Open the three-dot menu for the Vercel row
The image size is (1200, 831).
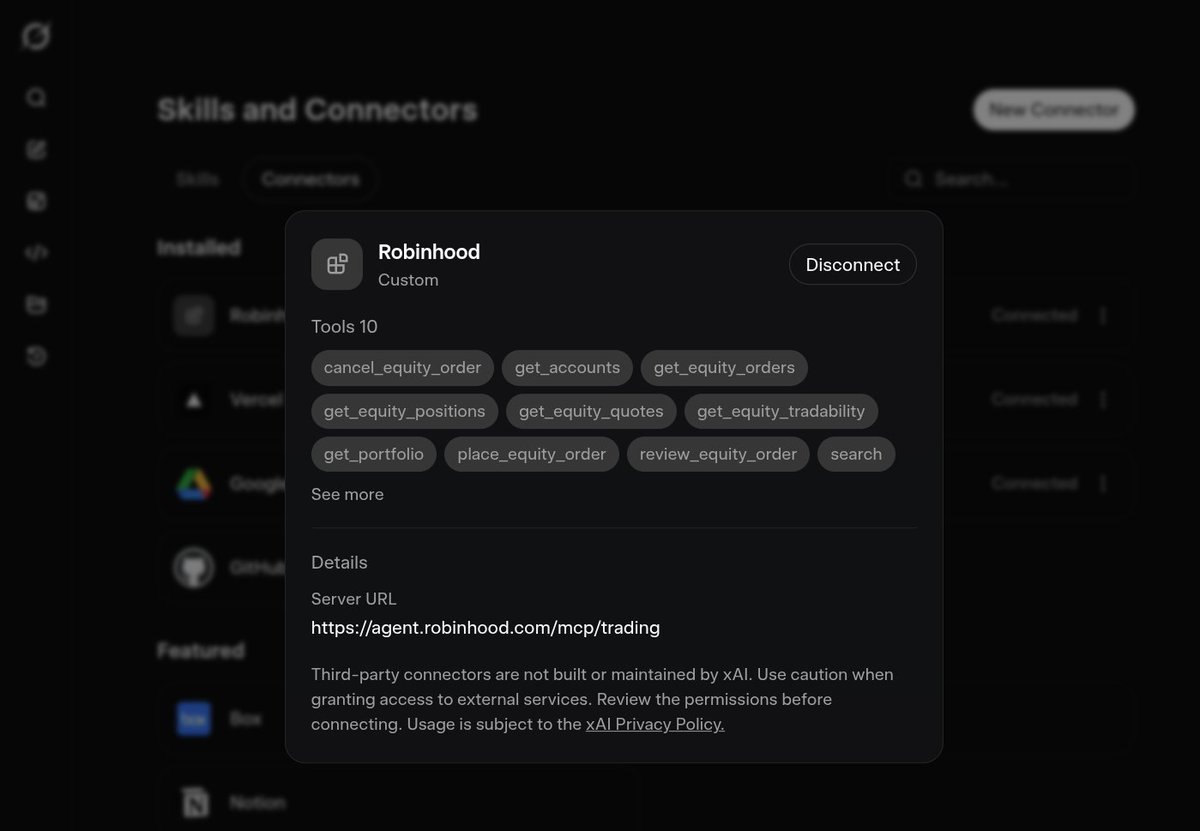pos(1103,399)
